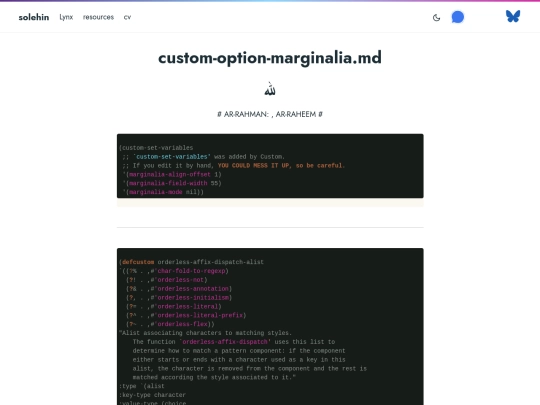Click the custom-option-marginalia.md page title
540x405 pixels.
270,58
